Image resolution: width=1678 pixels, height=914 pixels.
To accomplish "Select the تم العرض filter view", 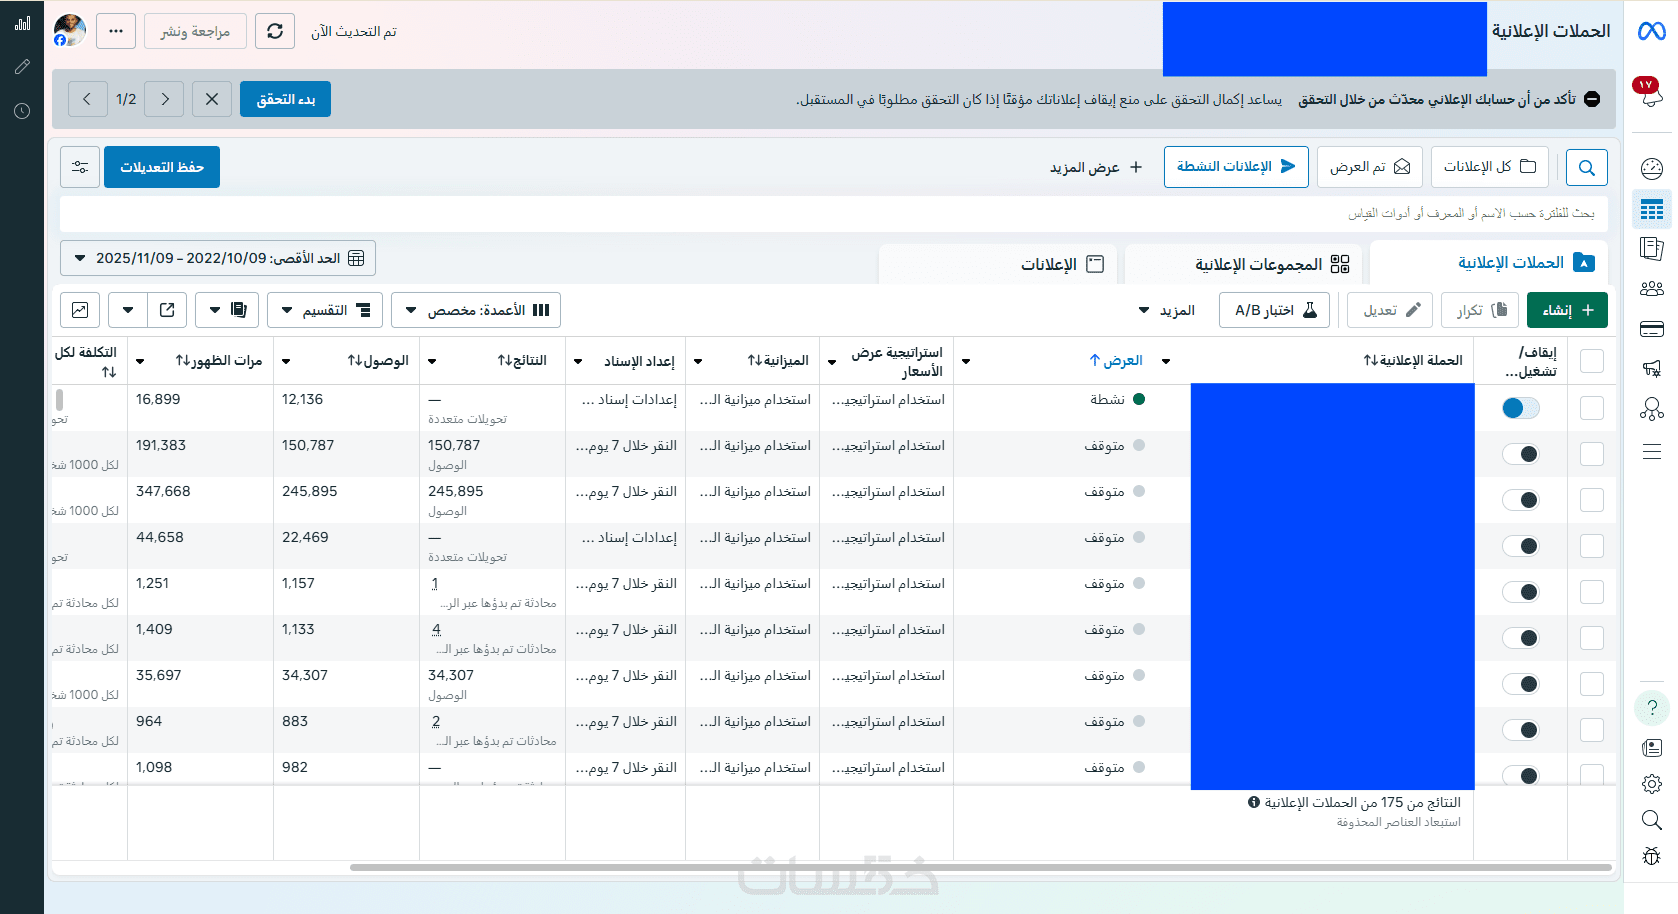I will (x=1370, y=167).
